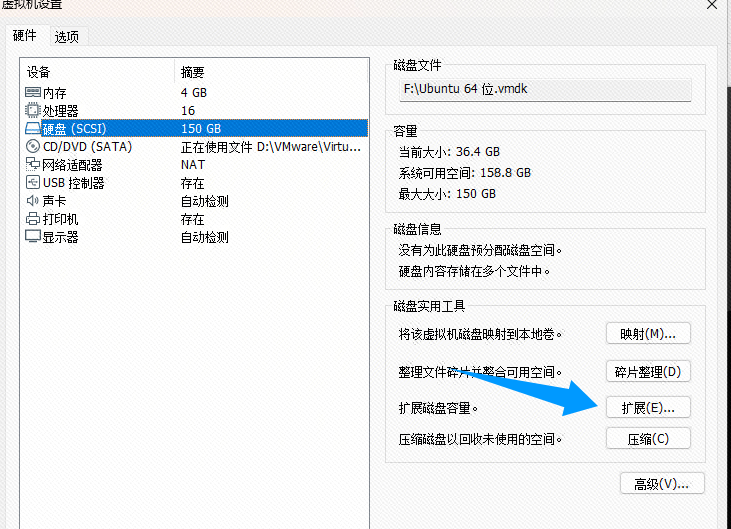The width and height of the screenshot is (731, 529).
Task: Select the 硬盘 (SCSI) row
Action: click(196, 129)
